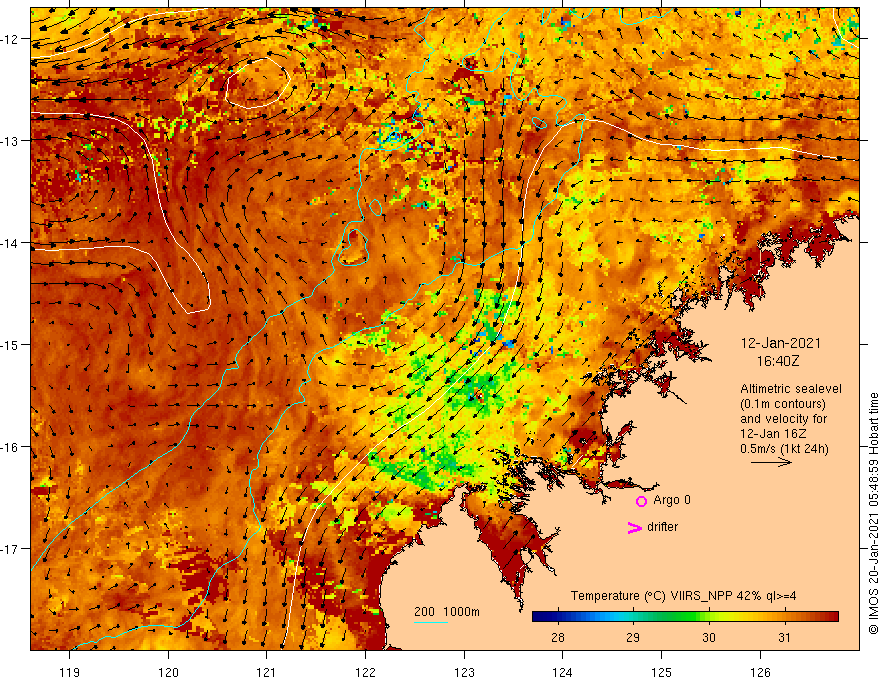Click latitude axis label -16
The image size is (880, 680).
pos(10,447)
